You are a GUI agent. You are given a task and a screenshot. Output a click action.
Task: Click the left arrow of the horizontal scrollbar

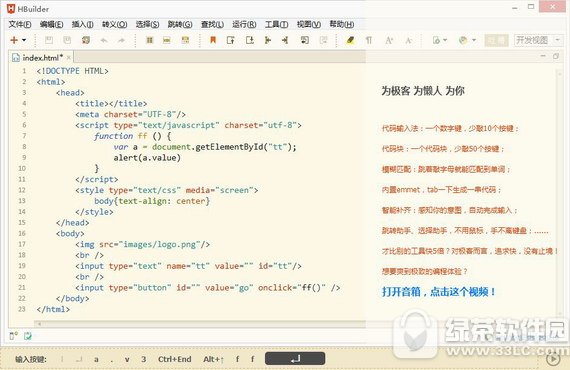39,324
